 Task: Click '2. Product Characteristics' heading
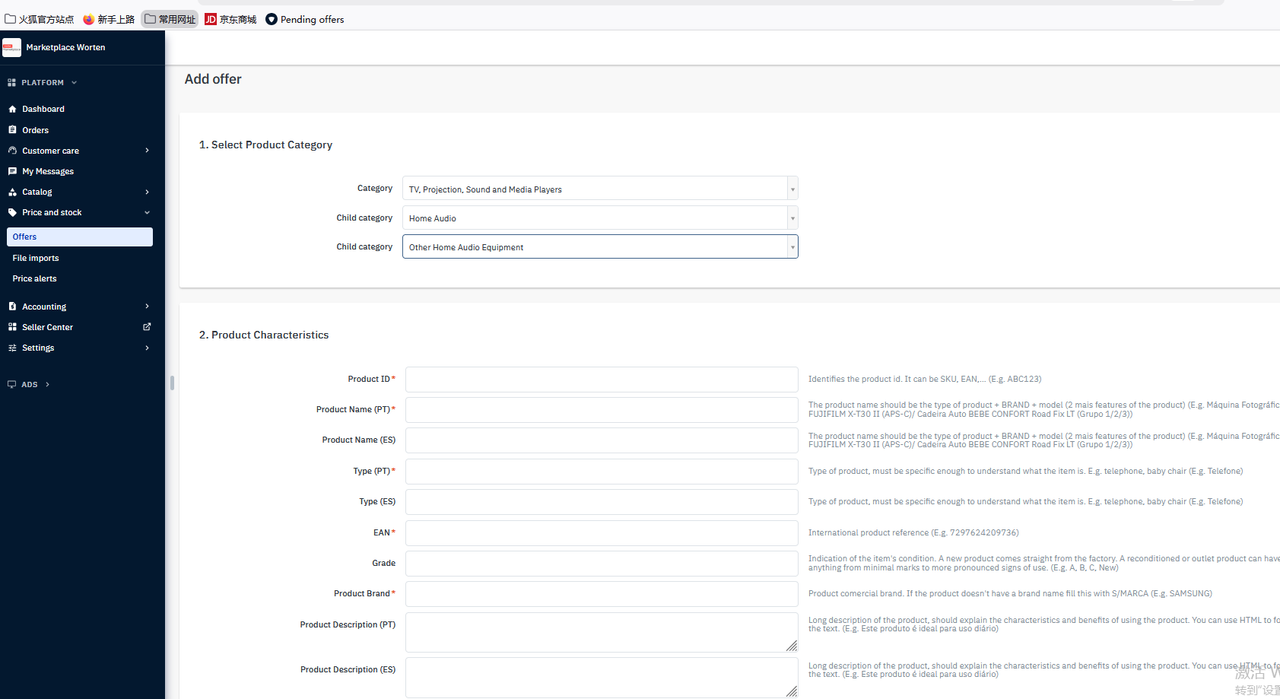click(x=264, y=335)
